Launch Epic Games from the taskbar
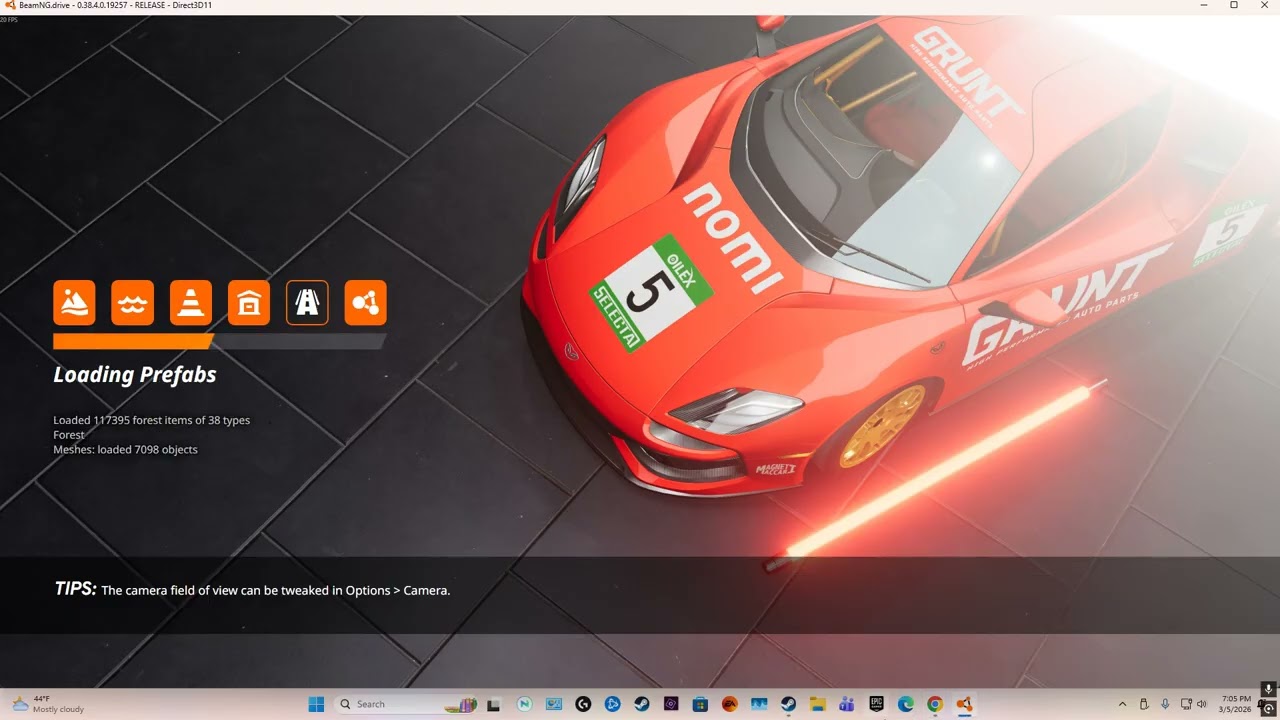This screenshot has width=1280, height=720. pyautogui.click(x=876, y=704)
